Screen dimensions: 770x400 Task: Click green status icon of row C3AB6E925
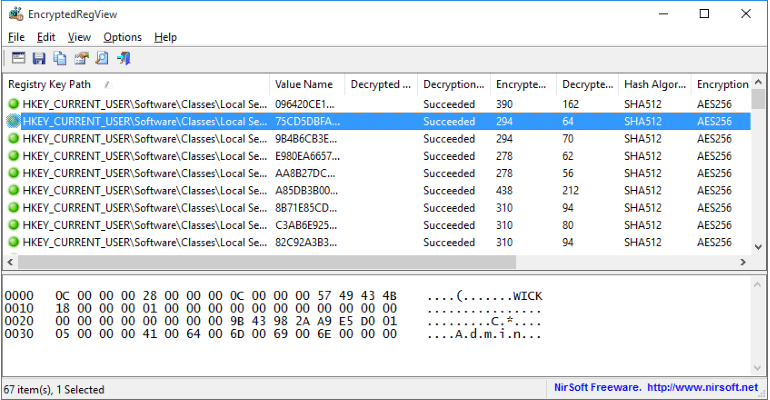(x=14, y=225)
